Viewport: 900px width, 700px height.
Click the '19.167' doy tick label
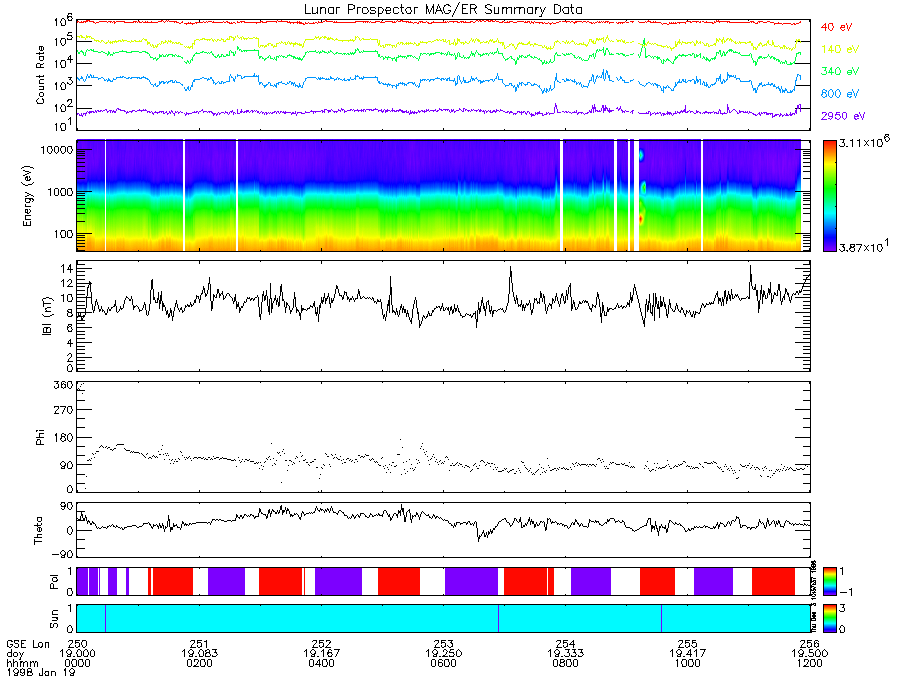[x=321, y=654]
